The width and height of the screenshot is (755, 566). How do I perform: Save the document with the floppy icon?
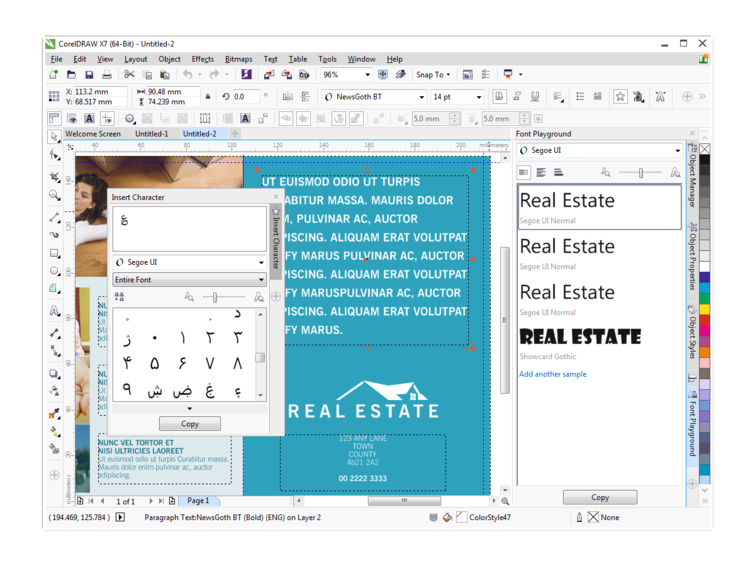pos(89,75)
